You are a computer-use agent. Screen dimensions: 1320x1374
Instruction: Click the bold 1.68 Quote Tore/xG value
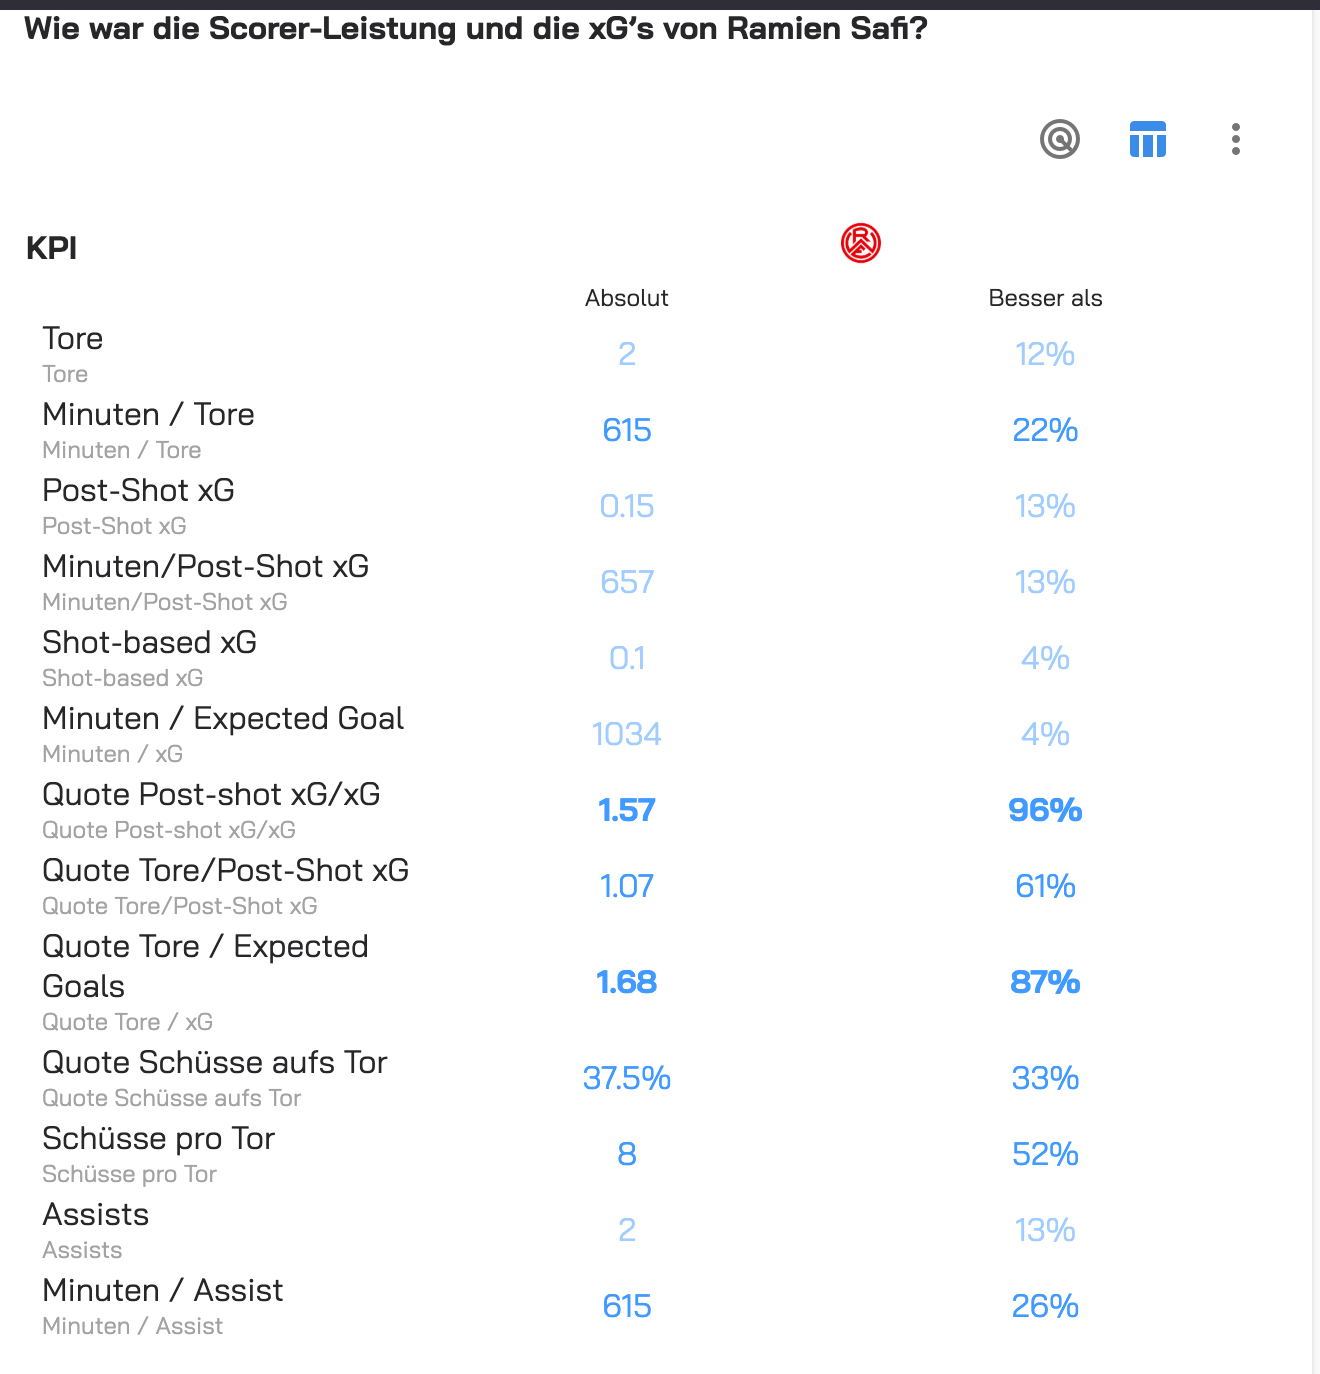pos(627,982)
